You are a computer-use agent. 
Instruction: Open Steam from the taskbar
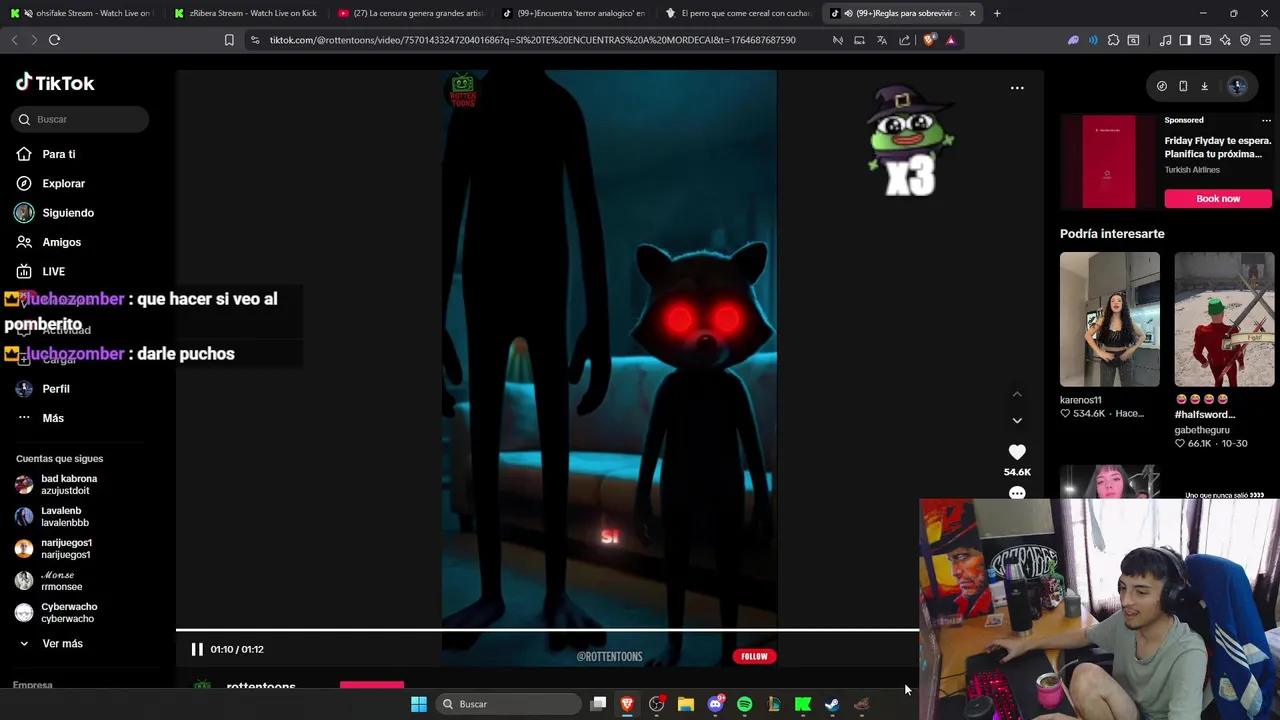coord(831,704)
